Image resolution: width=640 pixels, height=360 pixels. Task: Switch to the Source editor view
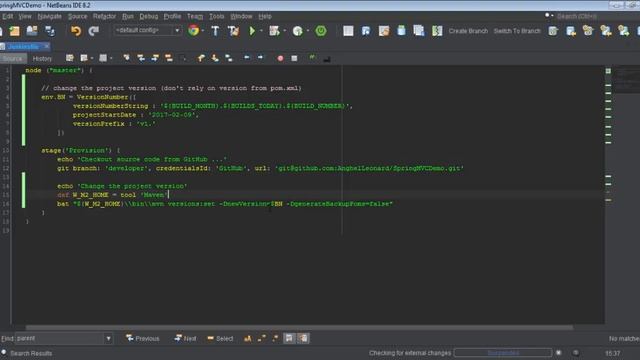12,58
